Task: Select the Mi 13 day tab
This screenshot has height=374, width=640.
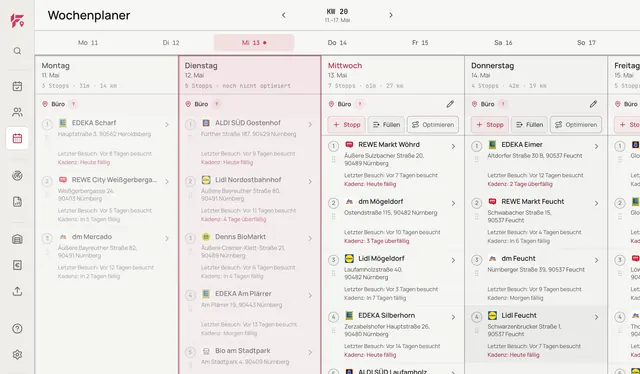Action: coord(254,42)
